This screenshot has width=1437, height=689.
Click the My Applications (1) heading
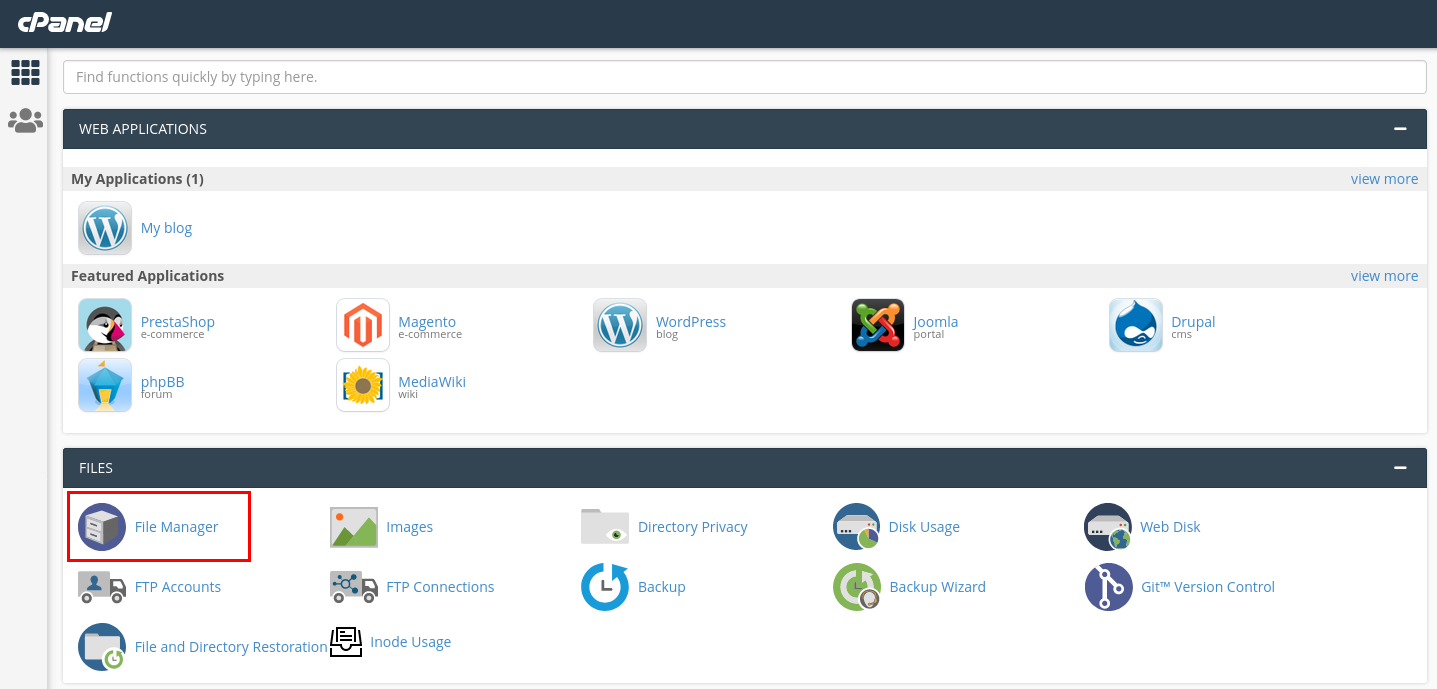click(137, 179)
